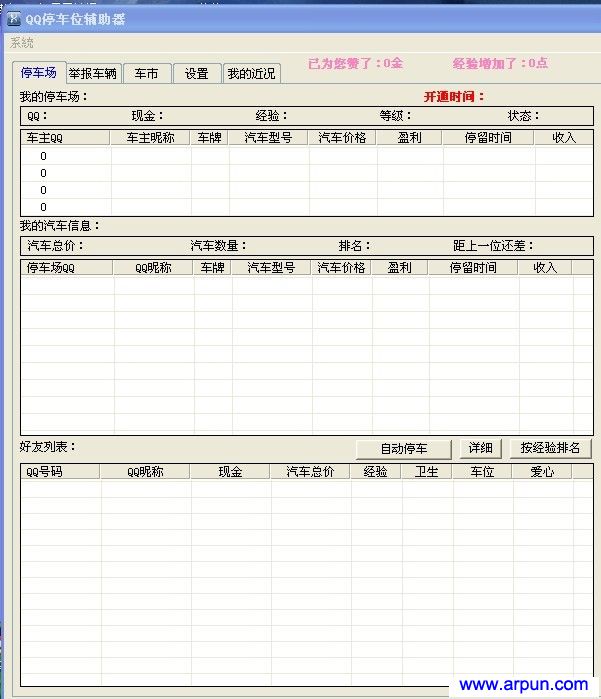Click the 好友列表 label
The width and height of the screenshot is (601, 699).
(48, 447)
